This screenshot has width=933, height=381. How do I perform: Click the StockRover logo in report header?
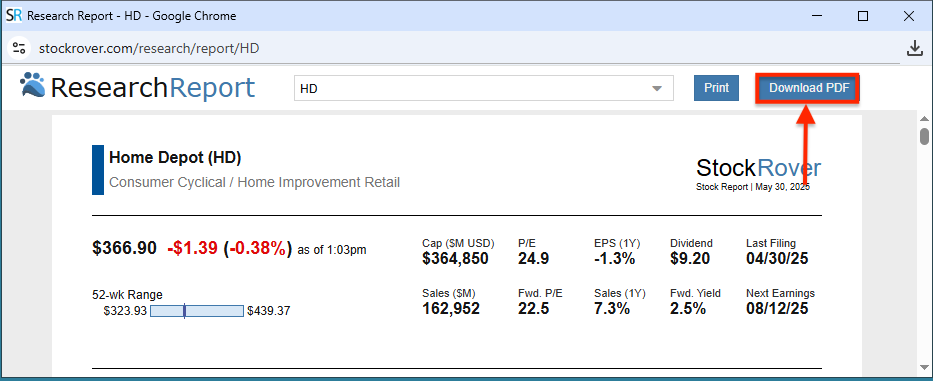[759, 168]
